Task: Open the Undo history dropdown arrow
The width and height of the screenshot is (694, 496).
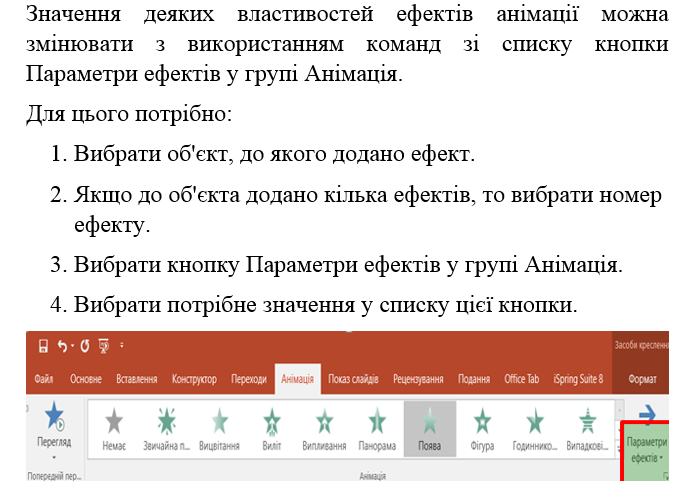Action: tap(73, 346)
